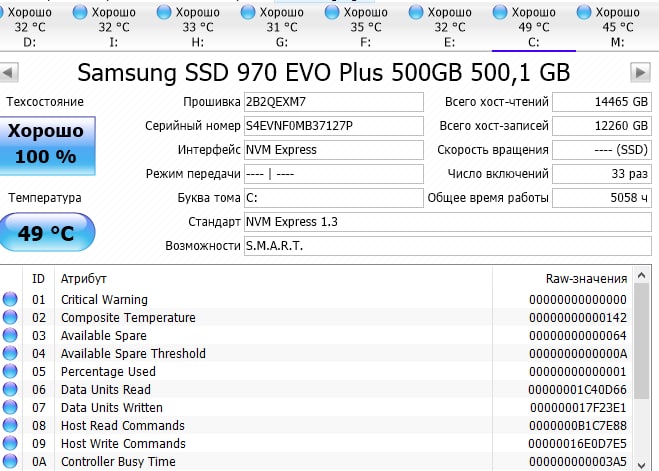Select the G: drive tab
Viewport: 659px width, 471px height.
(x=282, y=27)
